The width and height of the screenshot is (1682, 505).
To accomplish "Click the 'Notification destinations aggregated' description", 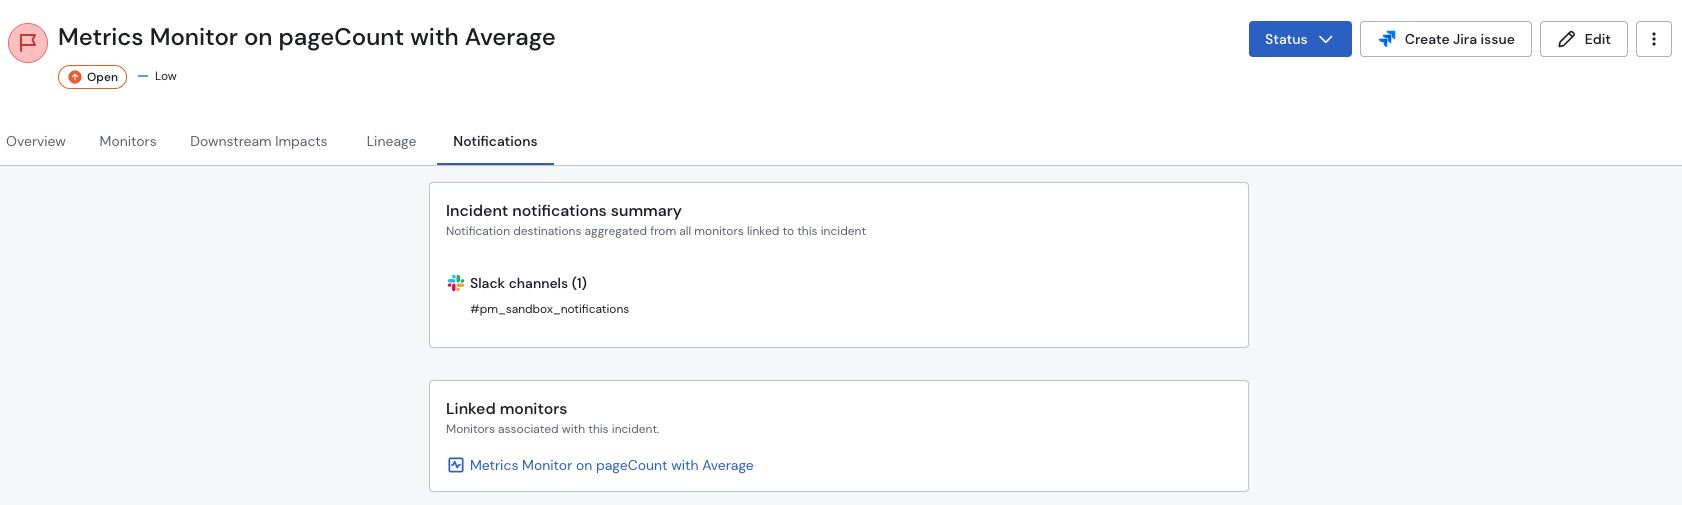I will [656, 231].
